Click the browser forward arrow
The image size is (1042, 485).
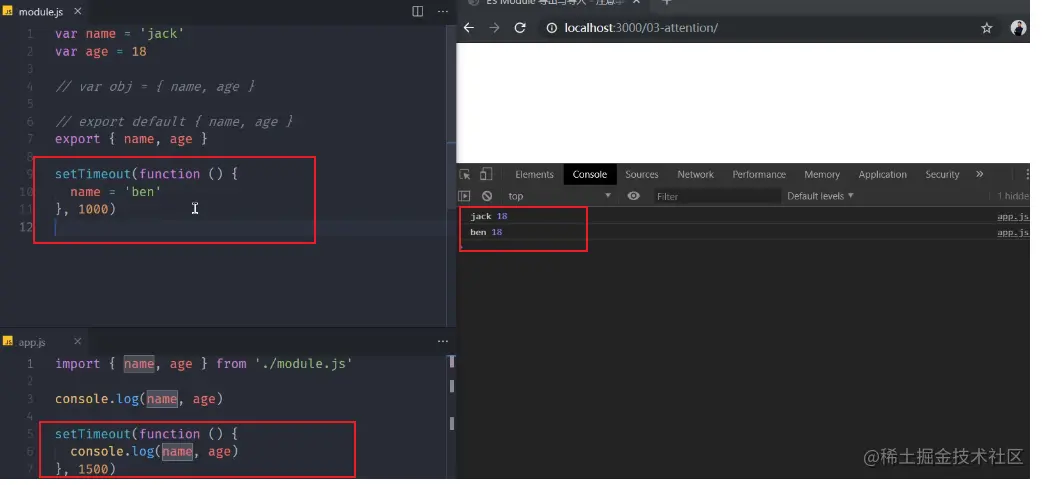coord(494,28)
